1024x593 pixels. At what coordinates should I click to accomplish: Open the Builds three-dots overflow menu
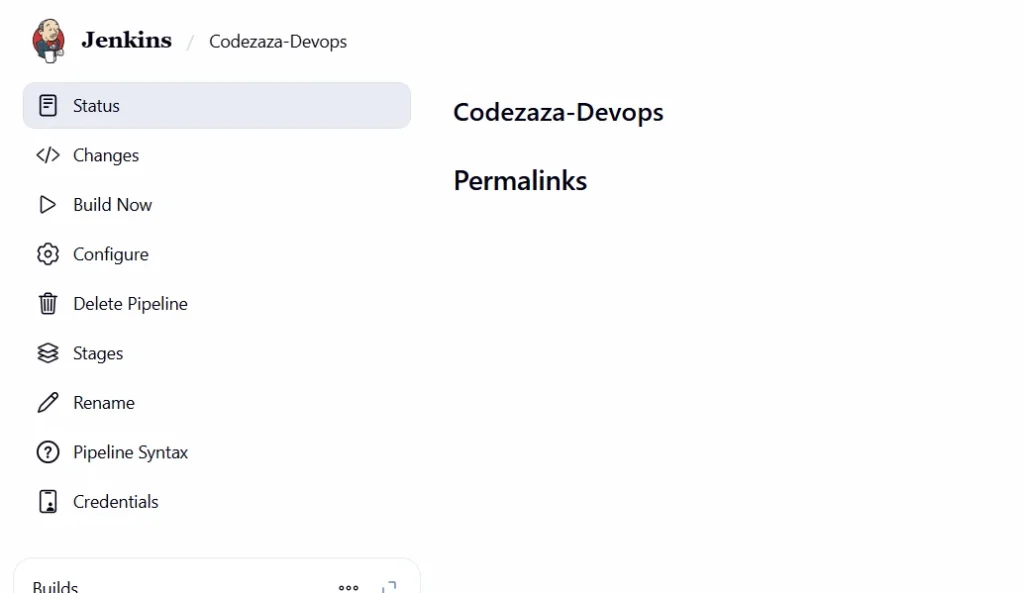(x=348, y=587)
